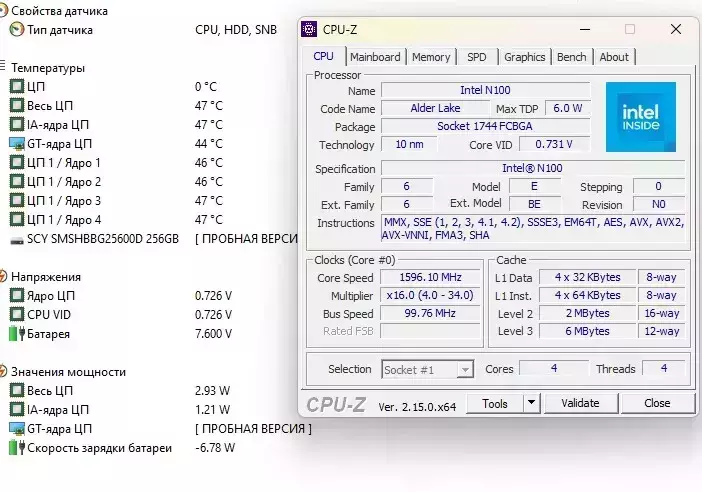The height and width of the screenshot is (492, 702).
Task: Click the icon beside ЦП 1 / Ядро 1
Action: [x=17, y=163]
